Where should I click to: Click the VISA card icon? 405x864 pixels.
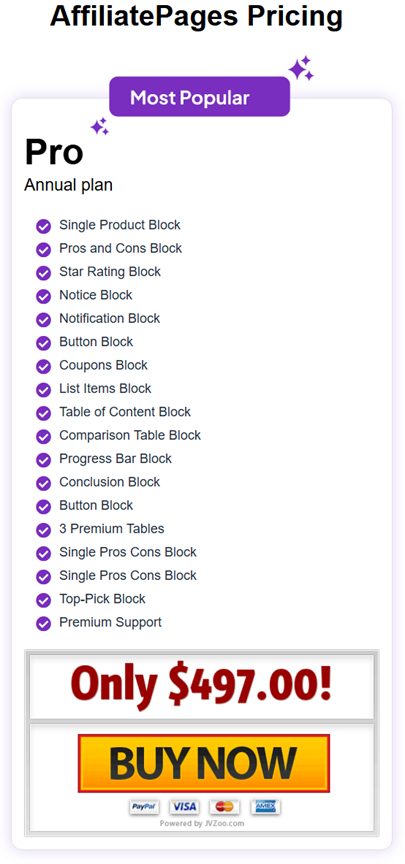[184, 807]
